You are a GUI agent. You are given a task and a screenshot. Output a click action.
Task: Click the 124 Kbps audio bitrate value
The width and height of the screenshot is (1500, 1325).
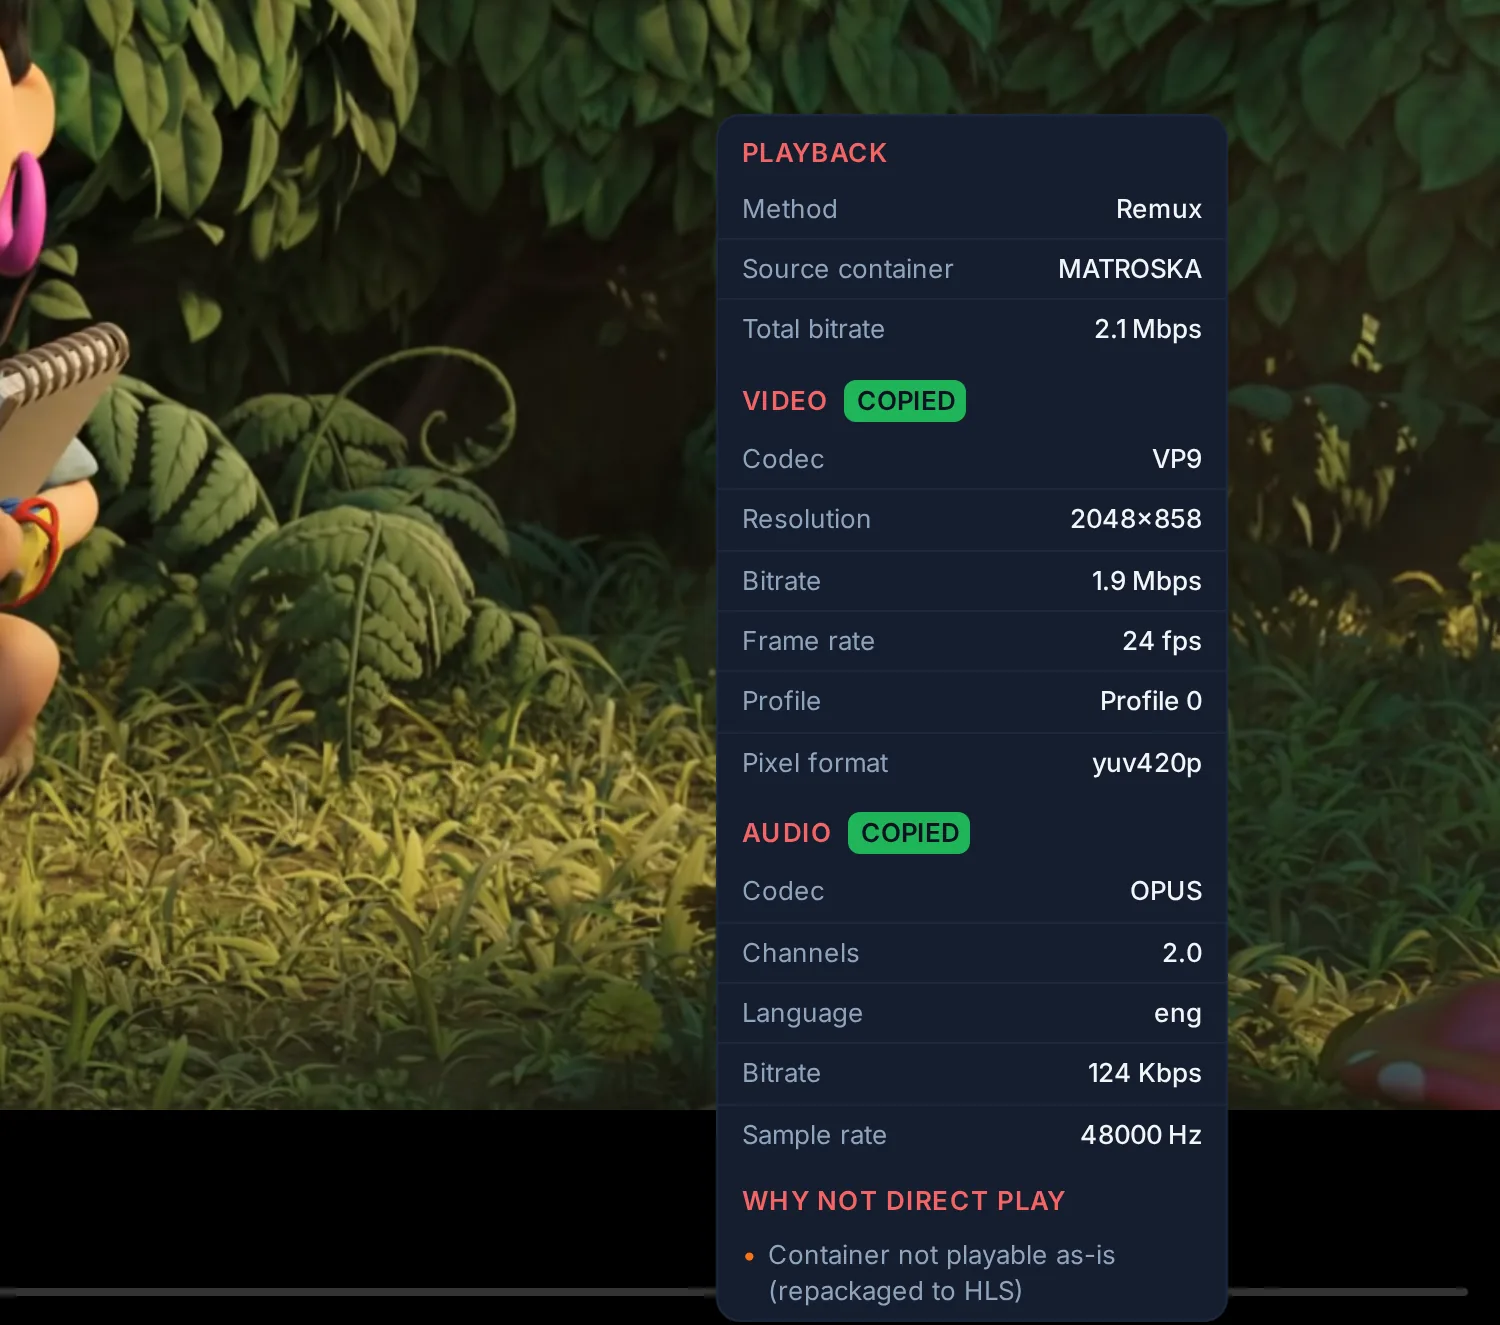1145,1073
